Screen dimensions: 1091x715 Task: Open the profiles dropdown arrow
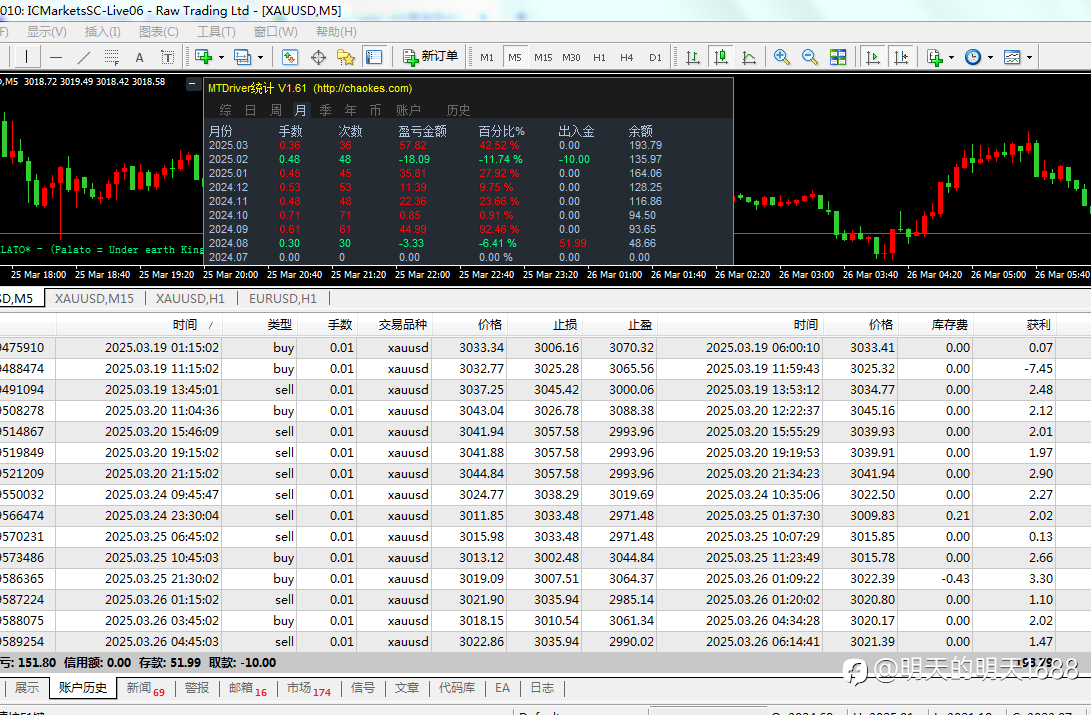pos(260,57)
